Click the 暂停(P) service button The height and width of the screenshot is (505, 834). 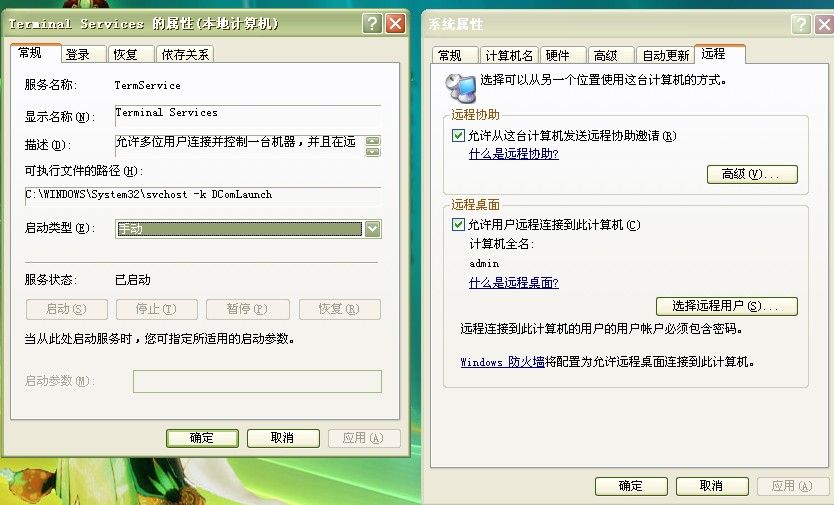tap(248, 309)
